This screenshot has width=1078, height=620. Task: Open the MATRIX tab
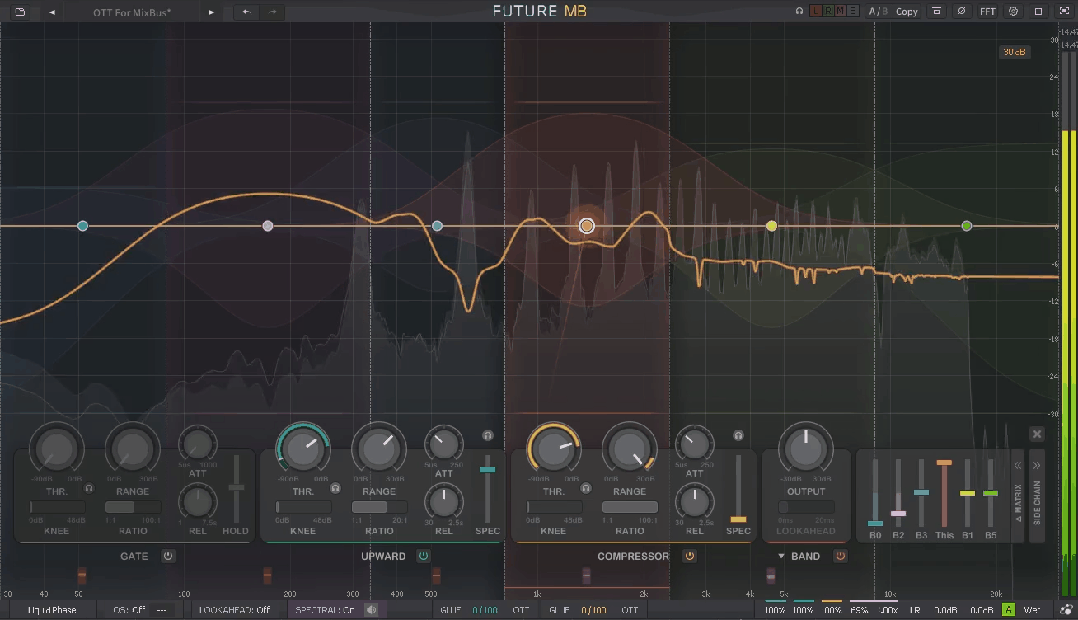[x=1018, y=503]
